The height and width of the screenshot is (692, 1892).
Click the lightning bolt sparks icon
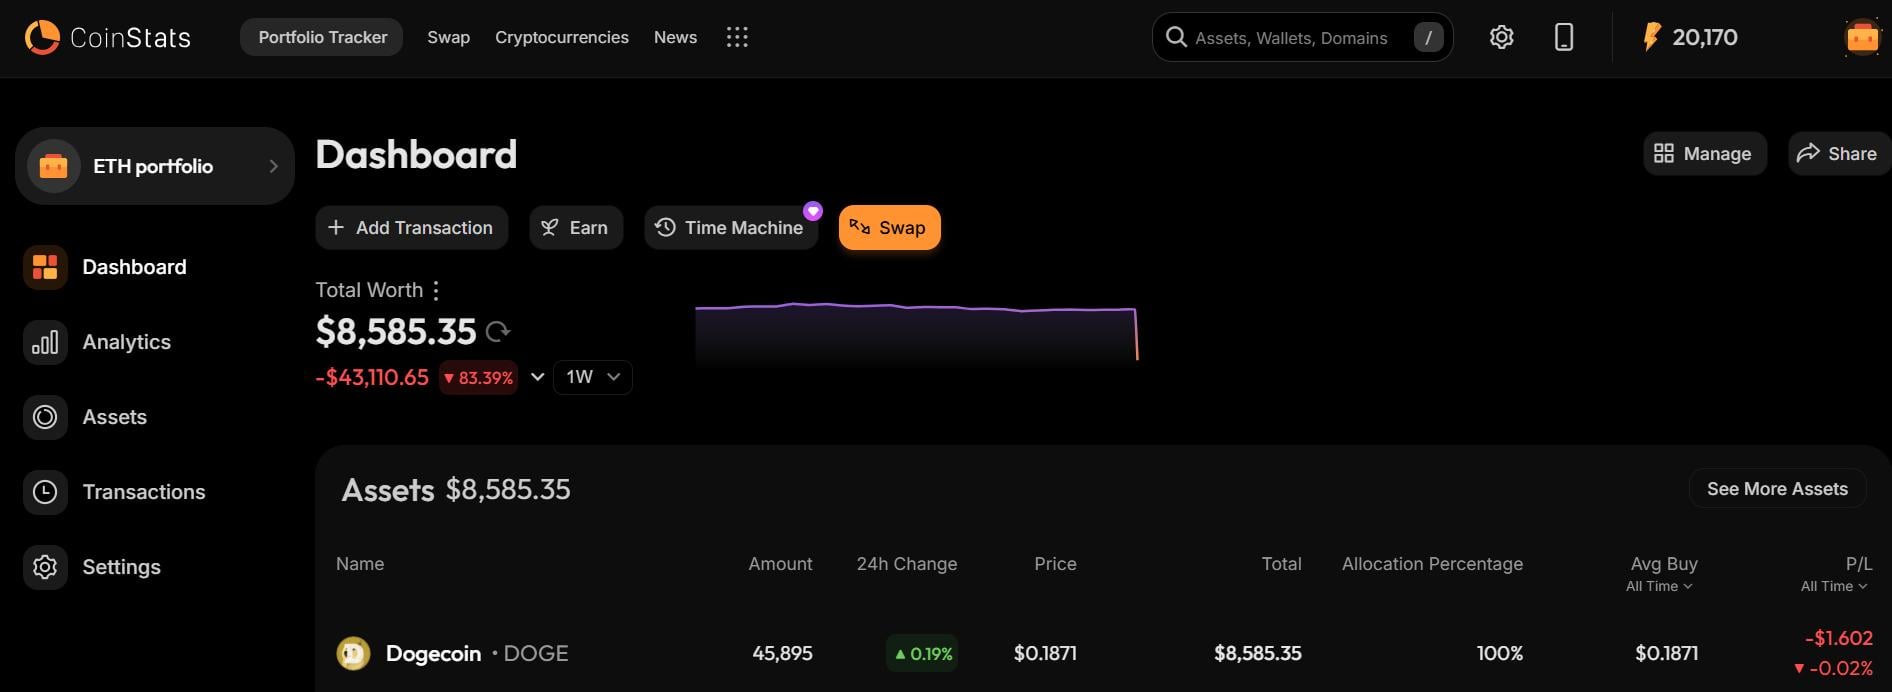point(1651,38)
